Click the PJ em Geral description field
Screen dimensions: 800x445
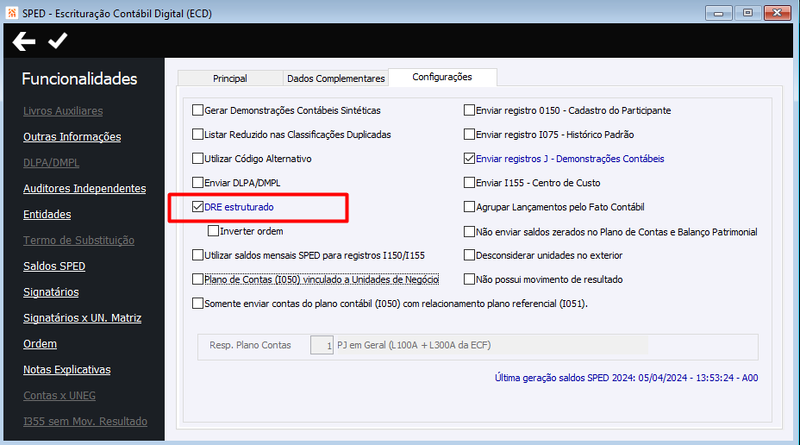[491, 345]
